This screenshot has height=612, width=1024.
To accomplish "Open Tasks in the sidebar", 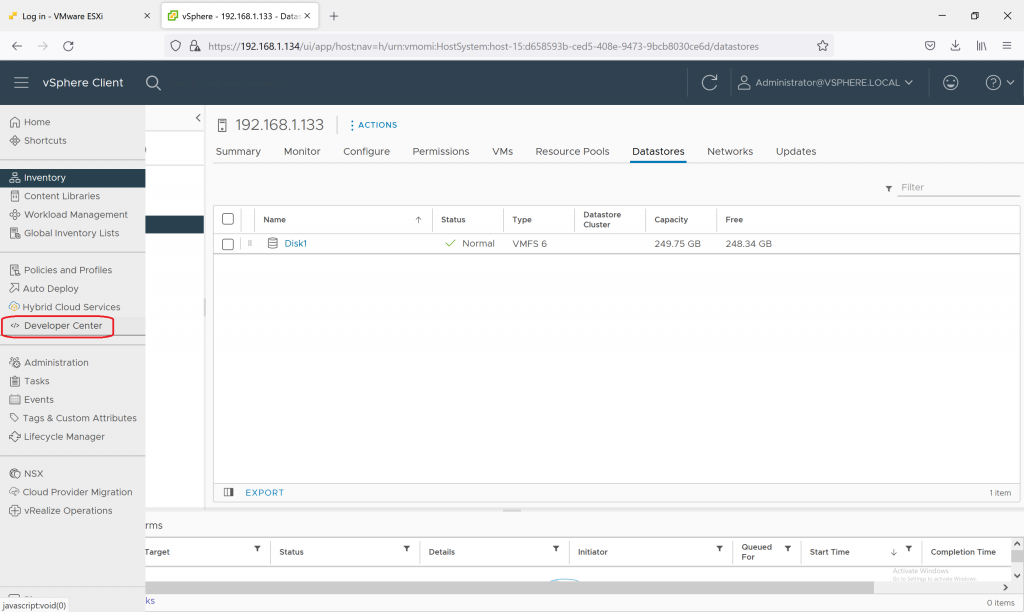I will pos(29,381).
